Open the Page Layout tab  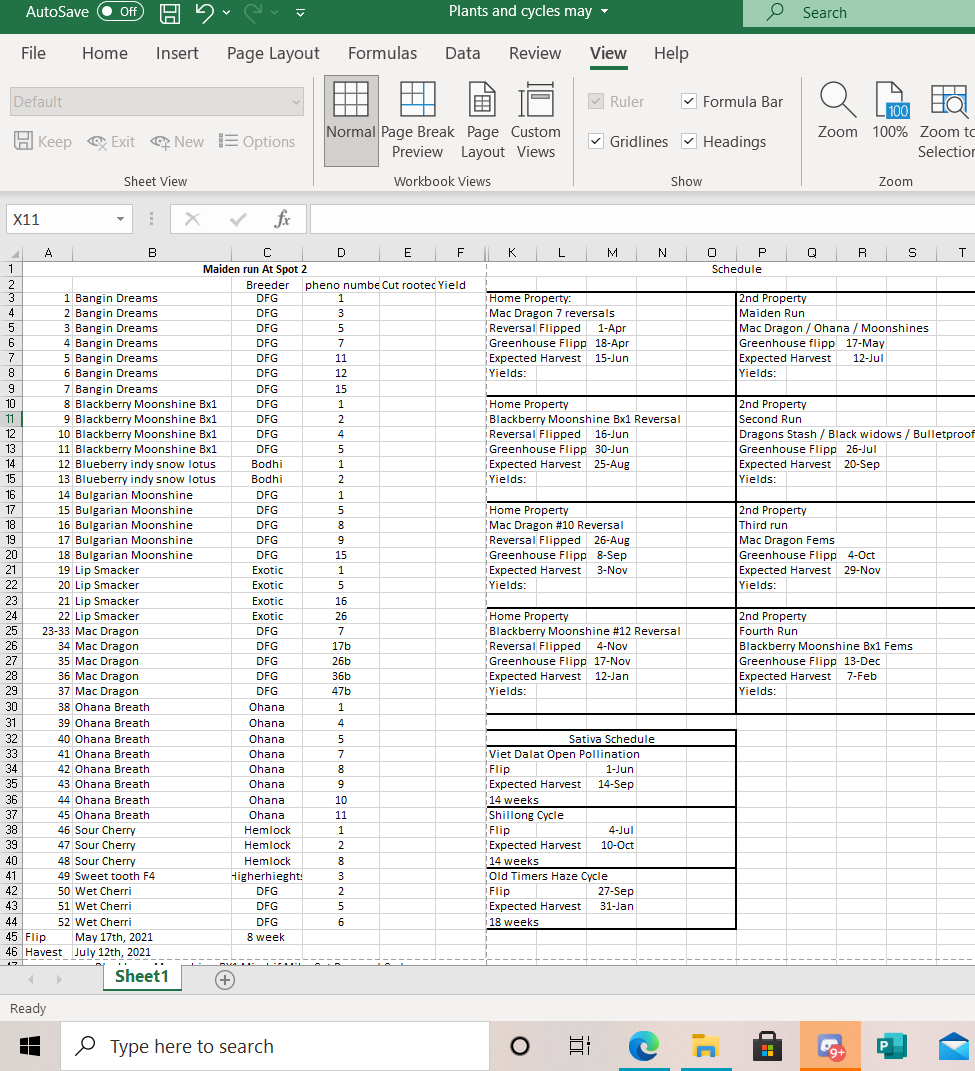pos(273,53)
